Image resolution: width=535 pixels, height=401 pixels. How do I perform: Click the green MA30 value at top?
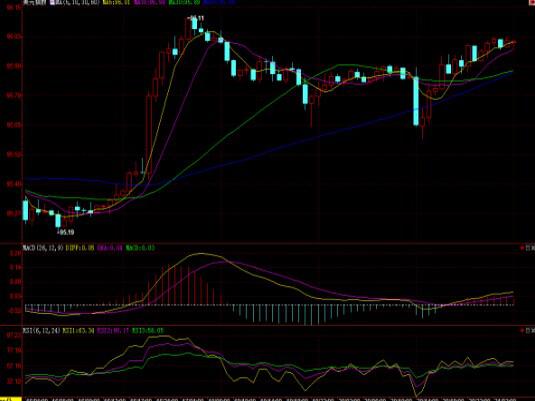[x=184, y=2]
